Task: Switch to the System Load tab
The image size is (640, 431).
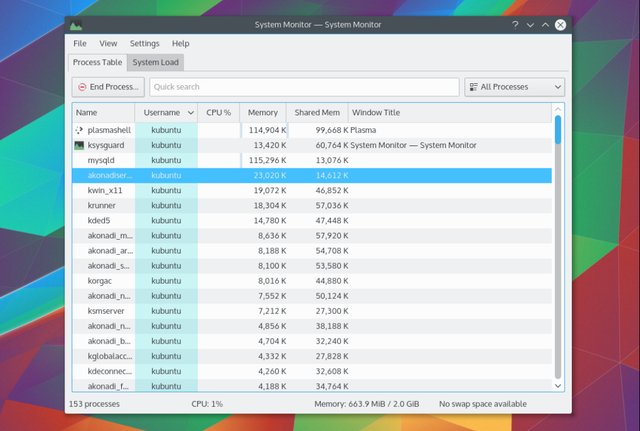Action: pos(156,62)
